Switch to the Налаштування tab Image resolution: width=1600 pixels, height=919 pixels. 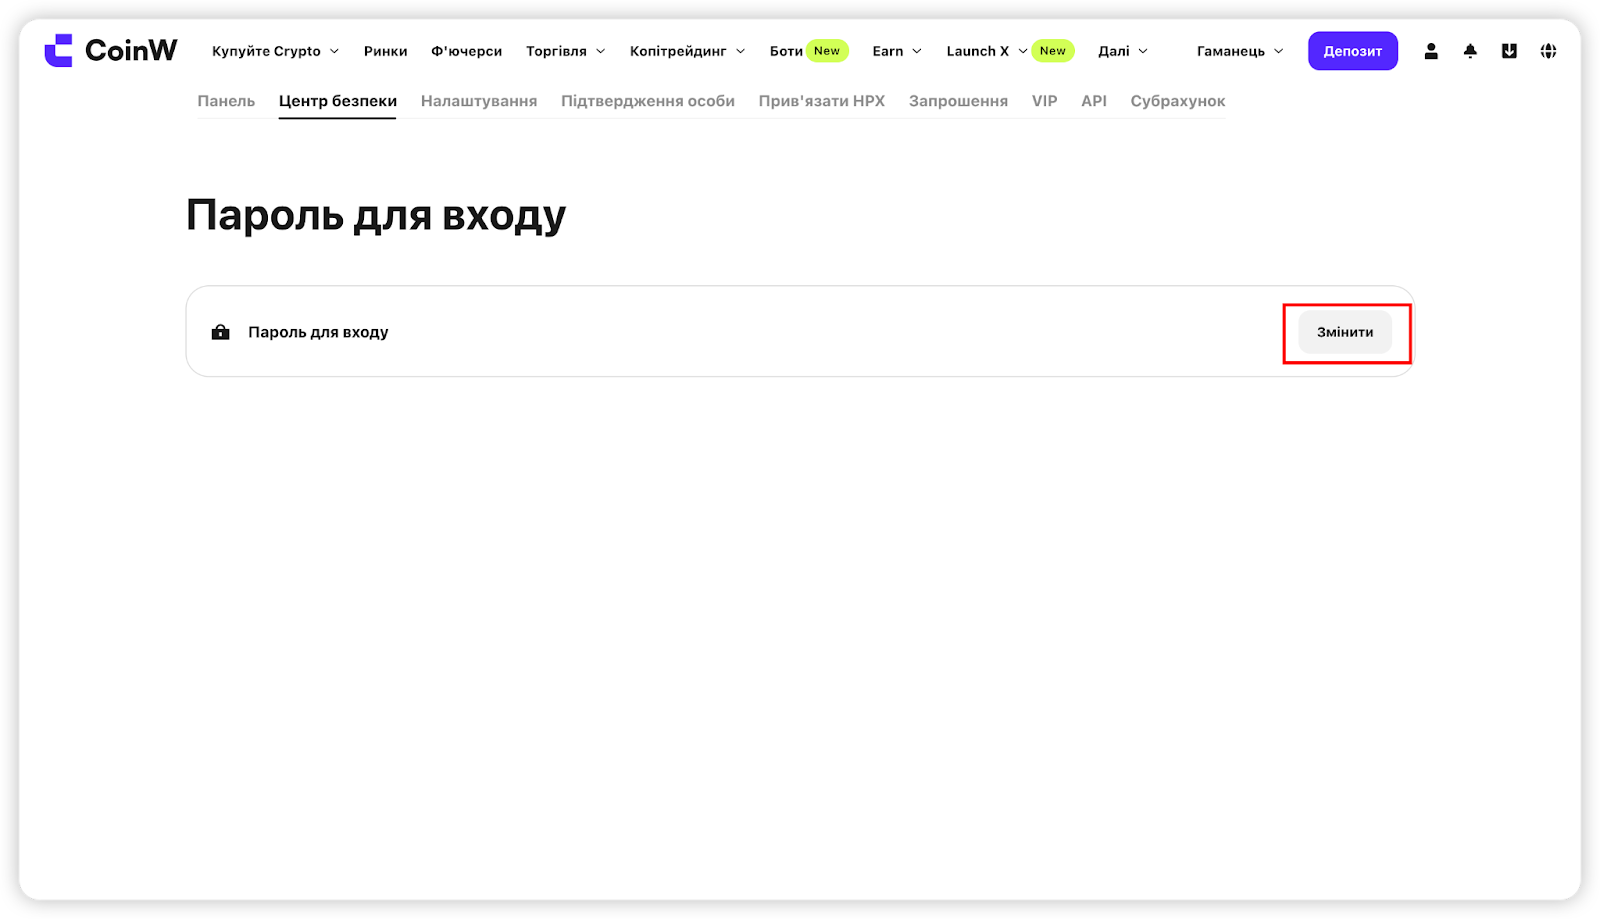(479, 101)
